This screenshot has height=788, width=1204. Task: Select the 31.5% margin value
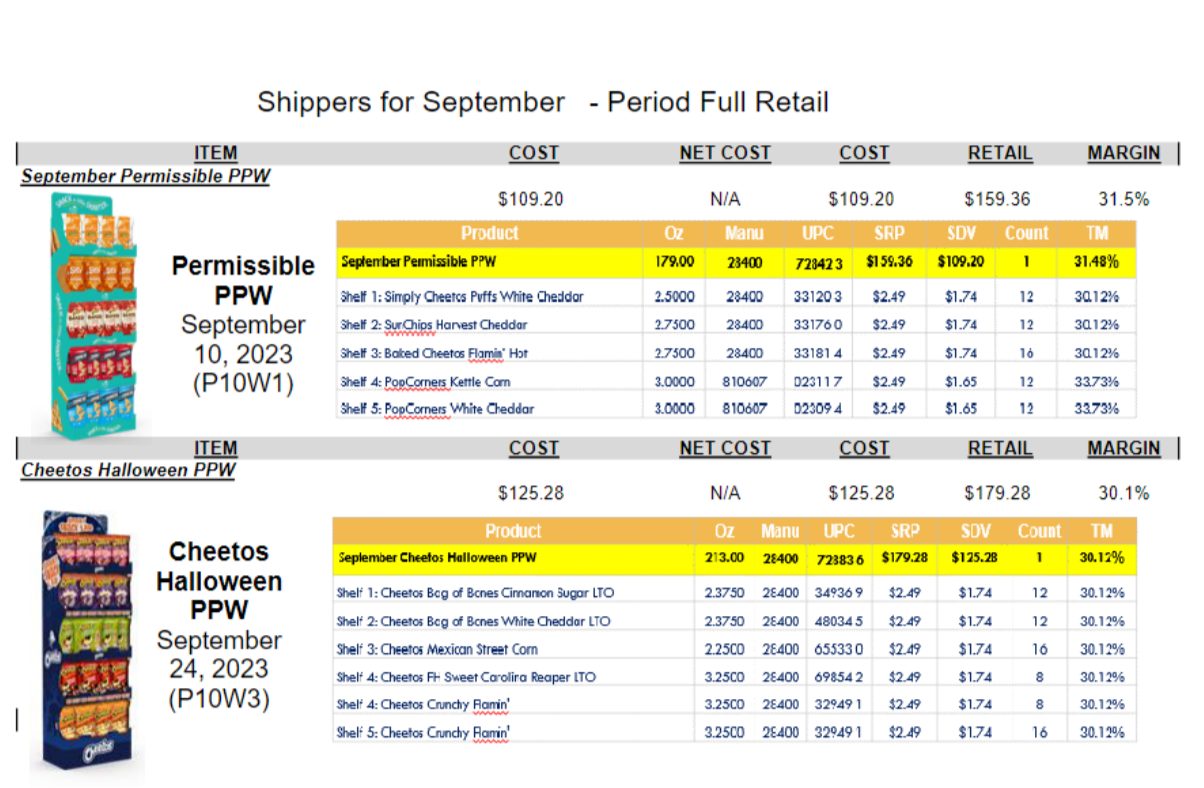1124,199
